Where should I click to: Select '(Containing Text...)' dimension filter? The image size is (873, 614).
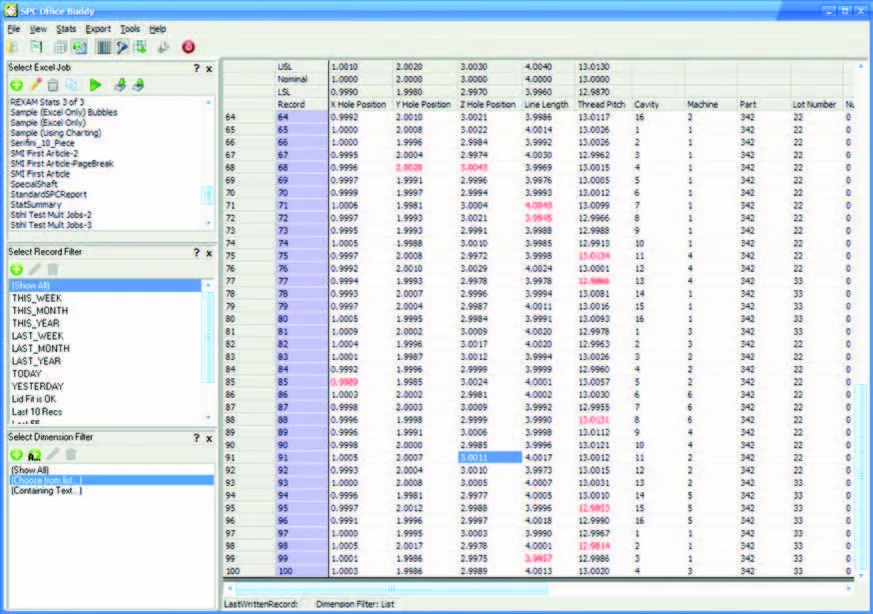point(47,491)
